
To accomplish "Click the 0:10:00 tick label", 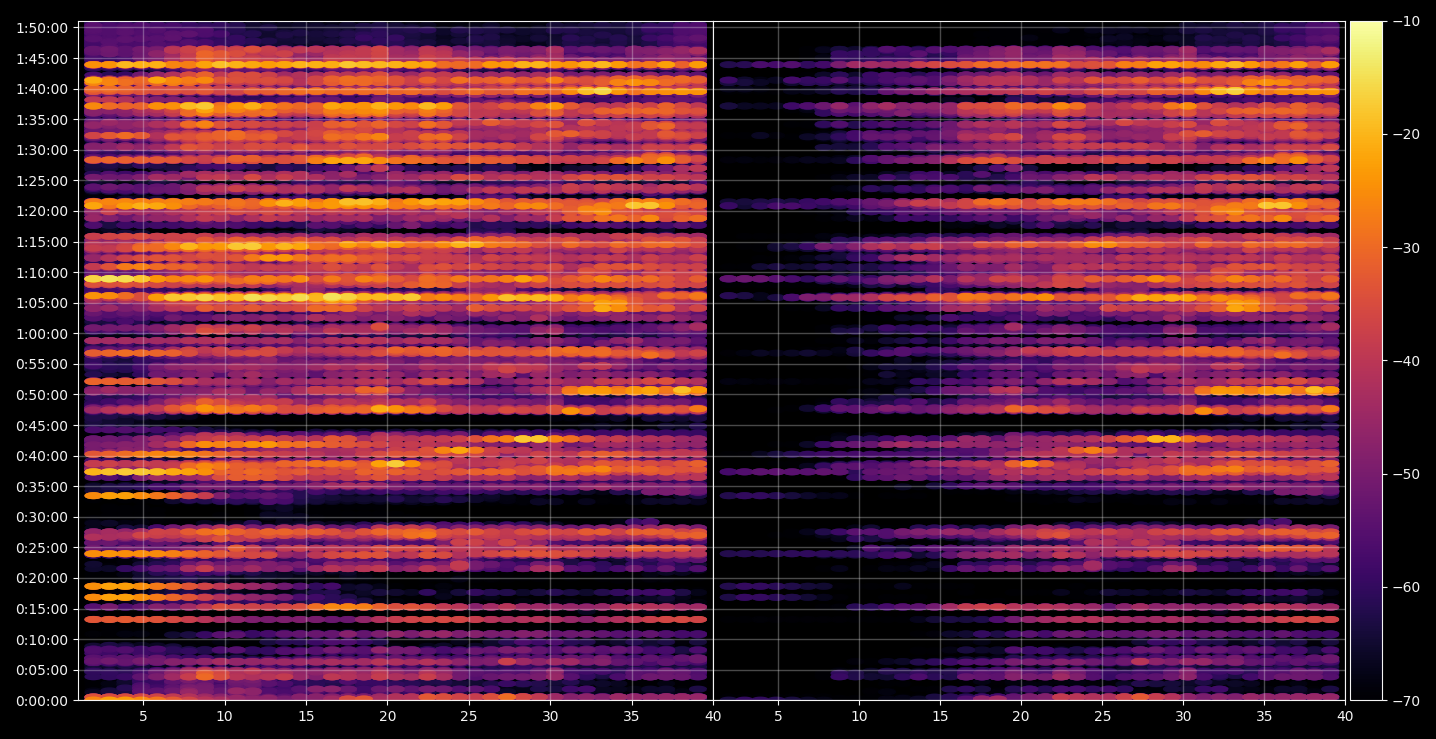I will 42,640.
